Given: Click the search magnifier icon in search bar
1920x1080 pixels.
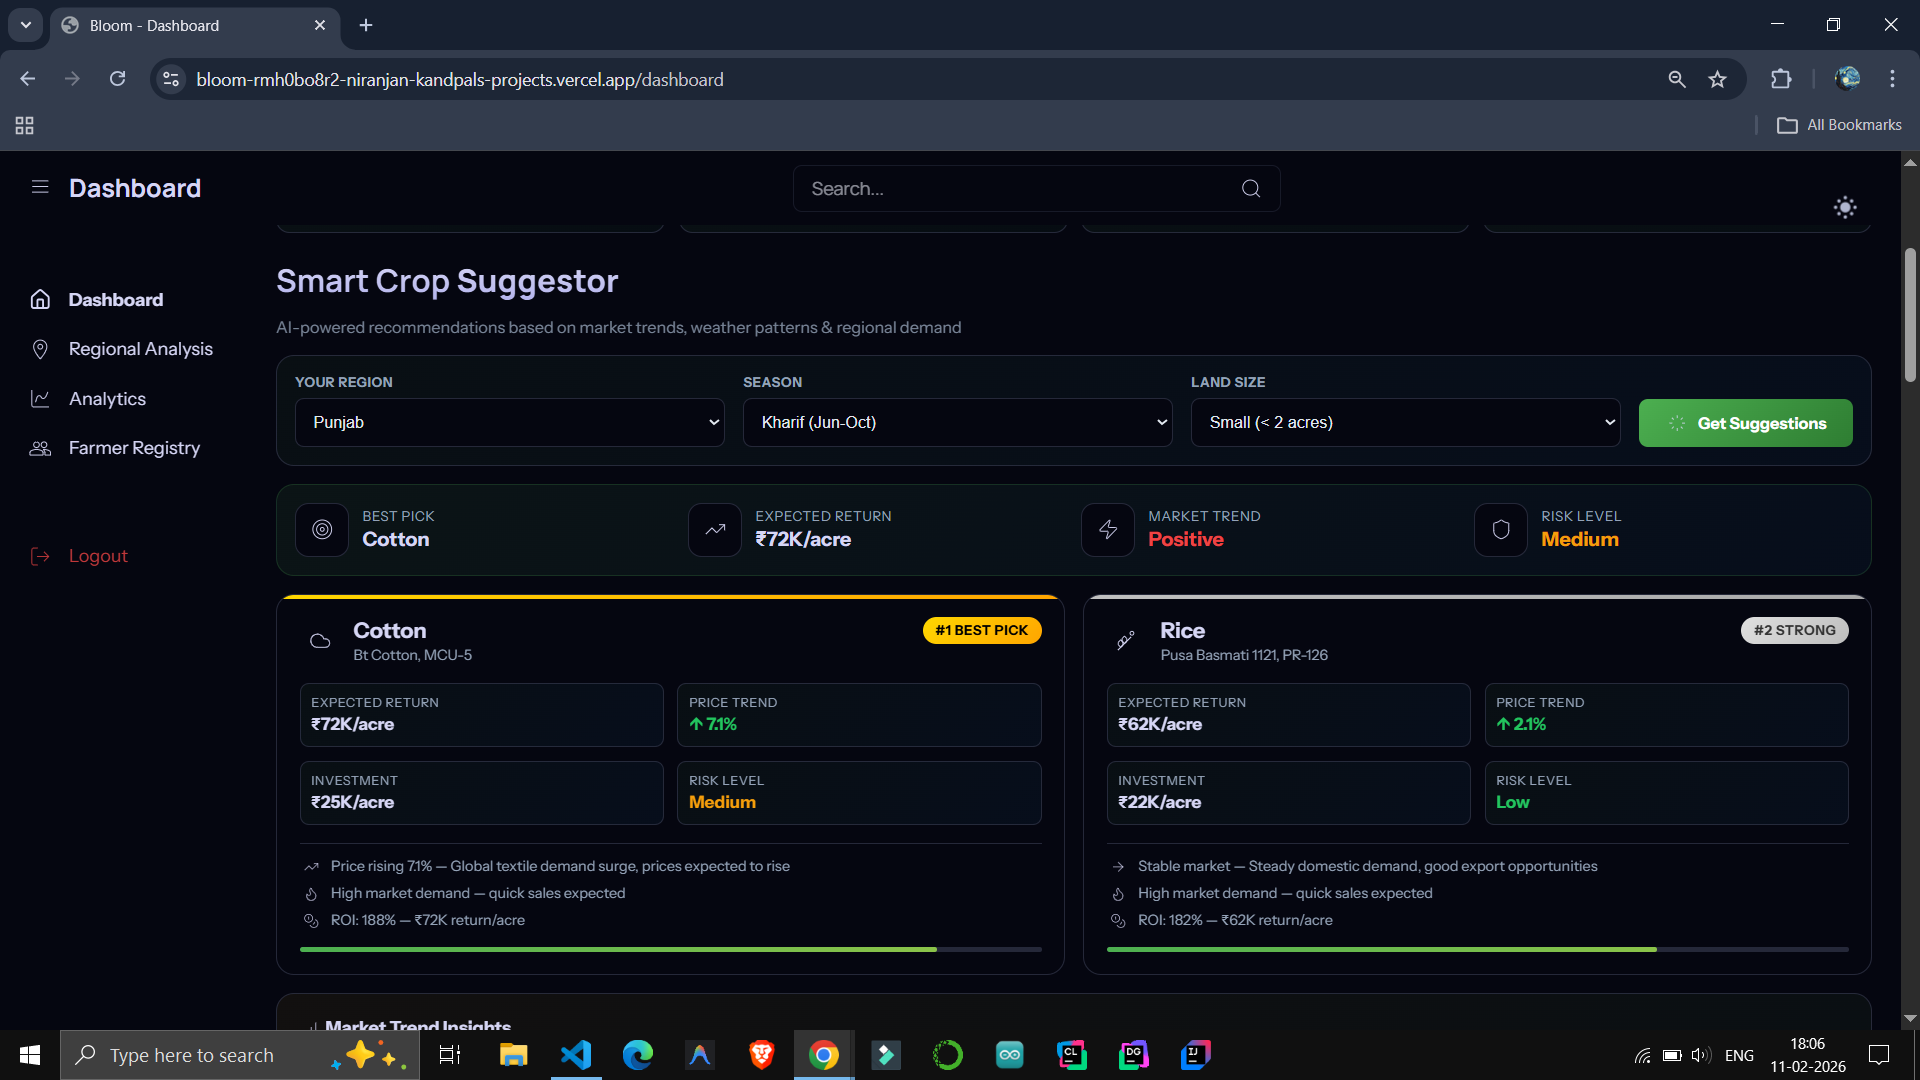Looking at the screenshot, I should point(1250,189).
